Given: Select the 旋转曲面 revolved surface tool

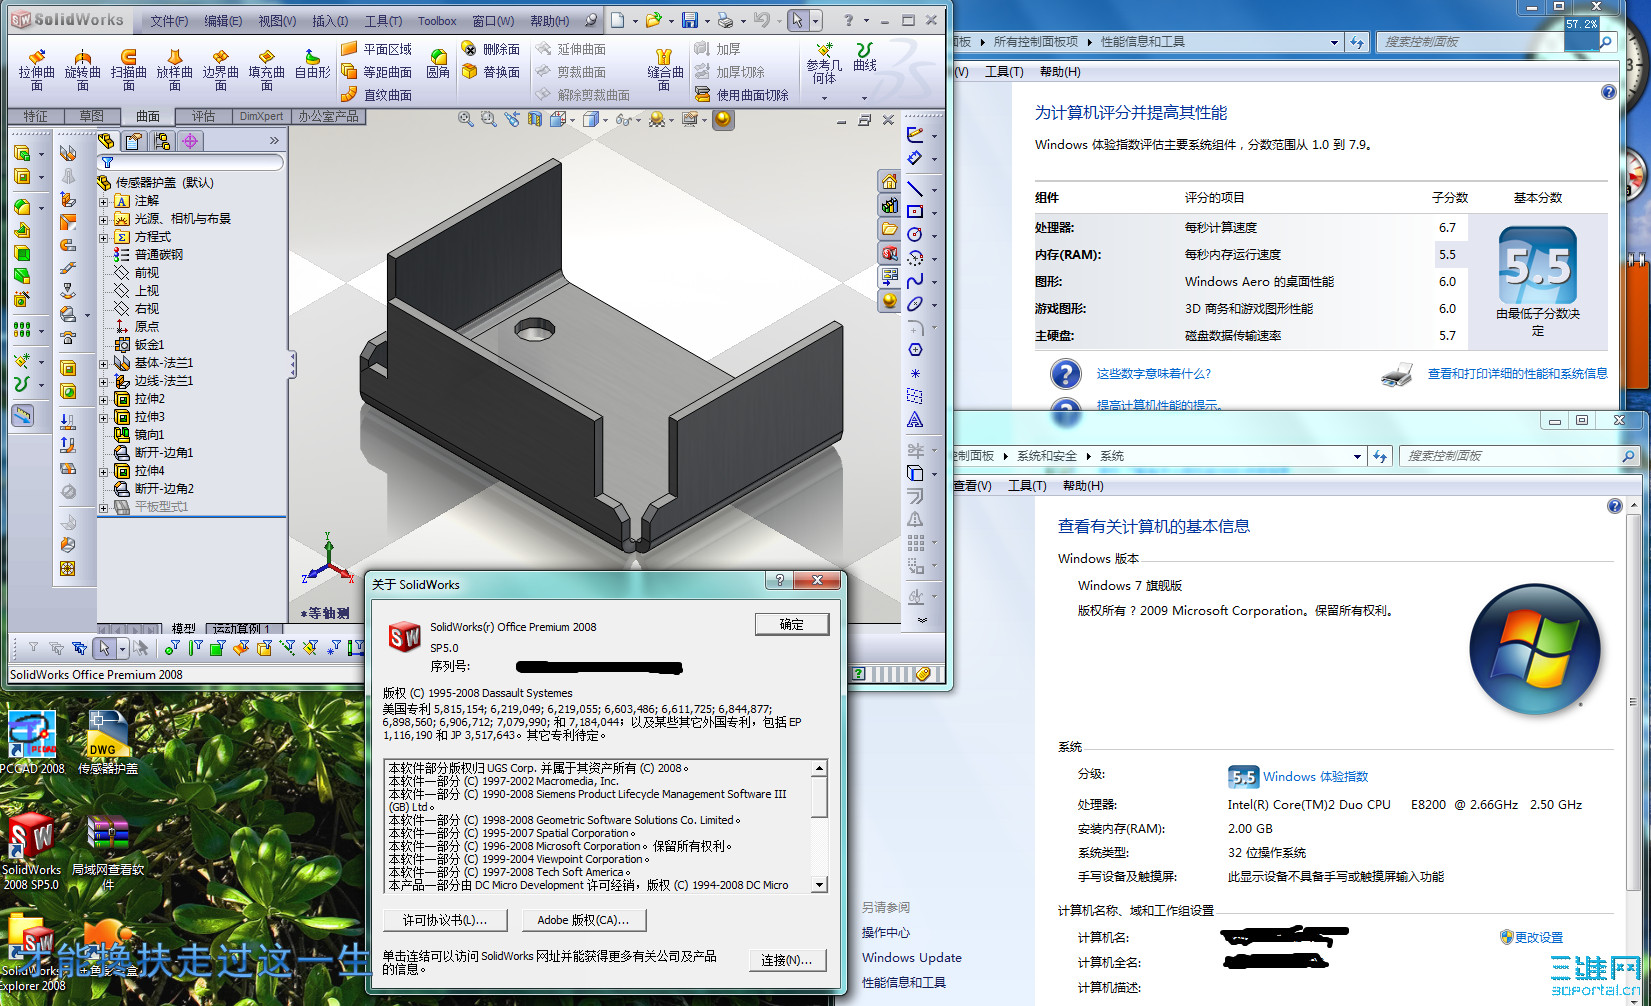Looking at the screenshot, I should [82, 68].
